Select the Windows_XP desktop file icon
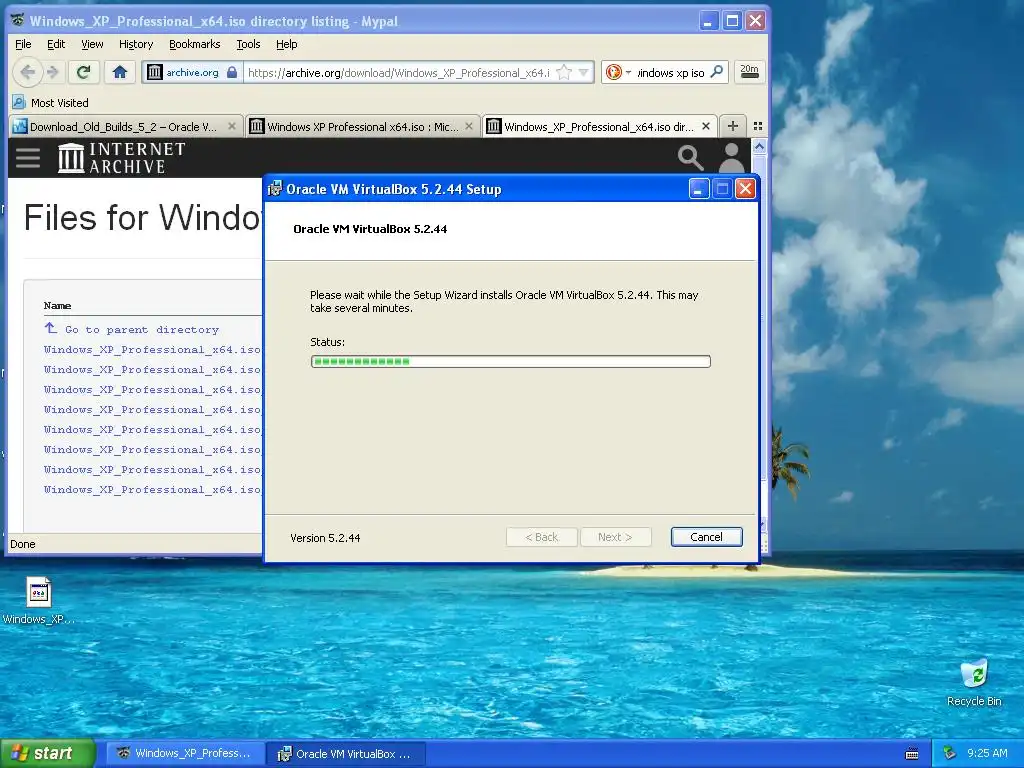The height and width of the screenshot is (768, 1024). coord(39,601)
